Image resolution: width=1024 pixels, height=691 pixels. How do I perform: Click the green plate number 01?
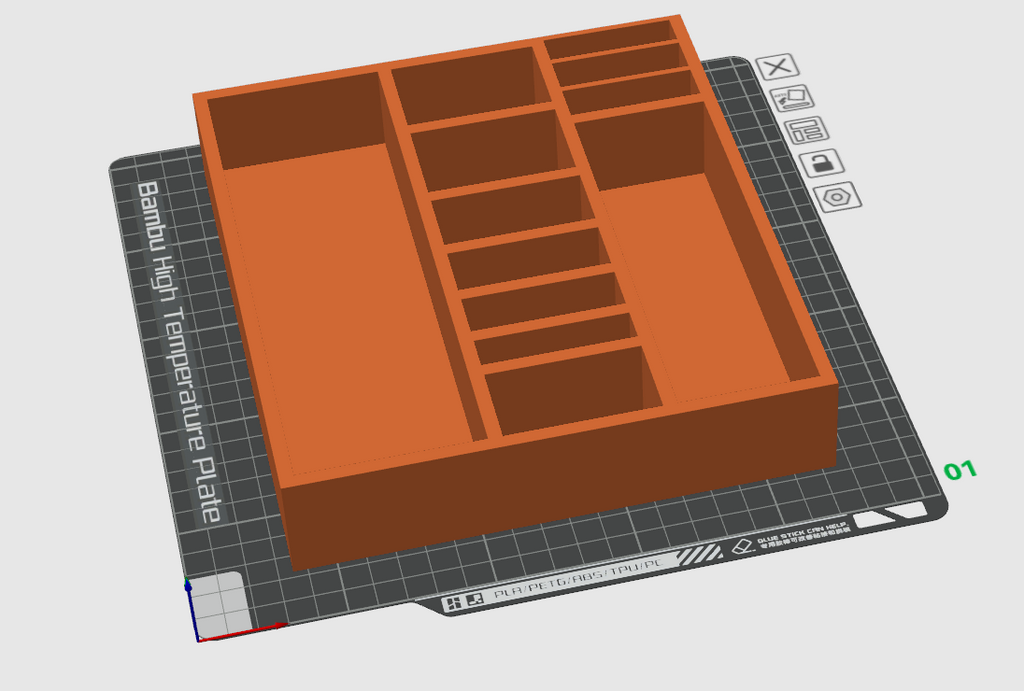pyautogui.click(x=960, y=470)
